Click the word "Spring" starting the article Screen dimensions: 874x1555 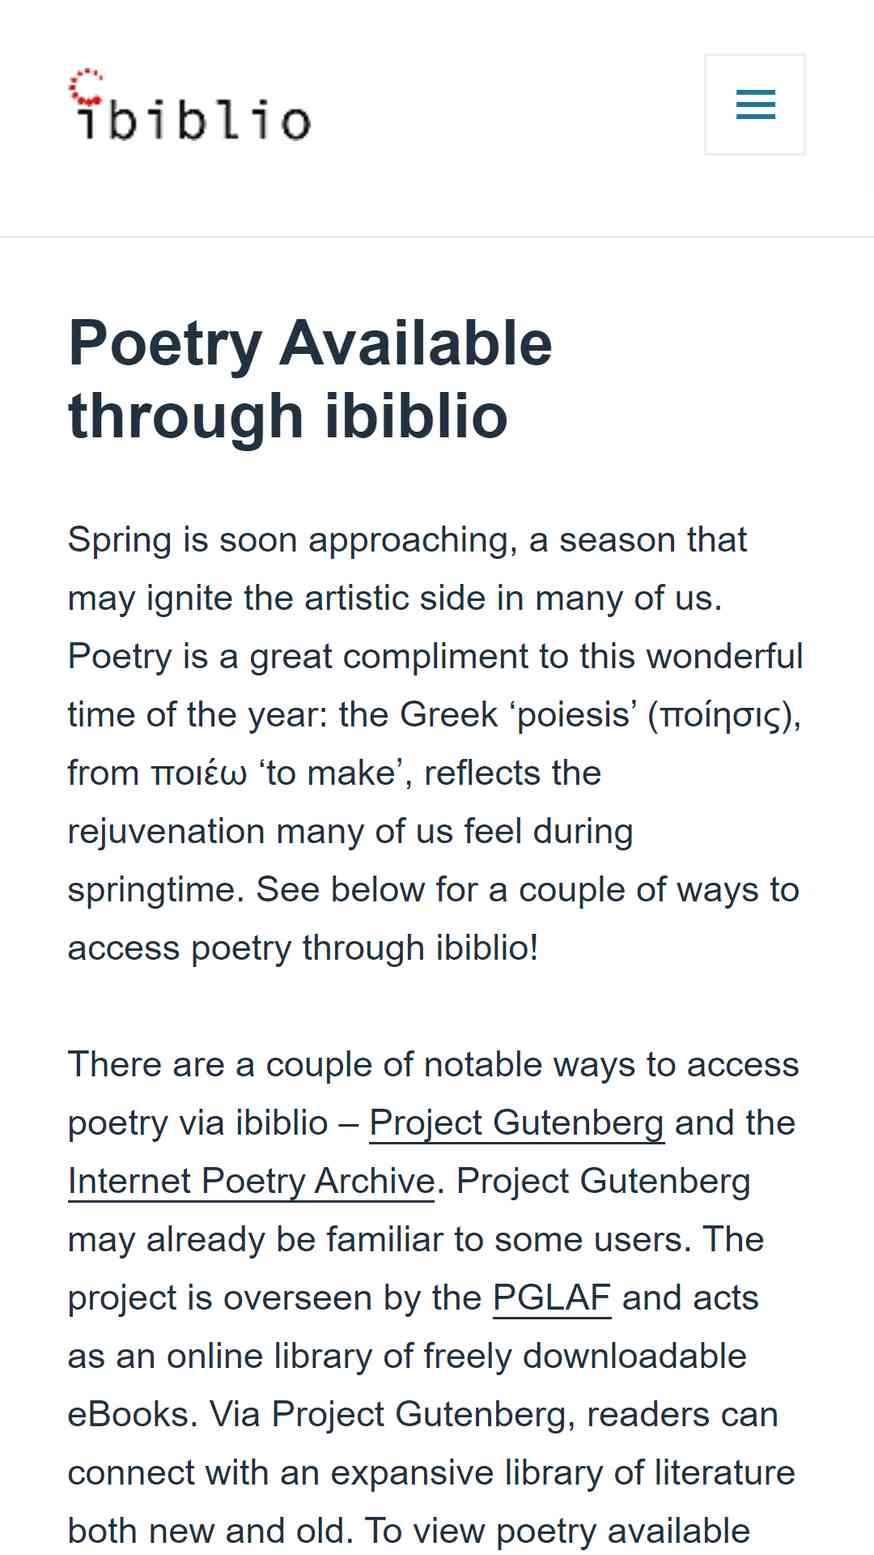coord(120,541)
